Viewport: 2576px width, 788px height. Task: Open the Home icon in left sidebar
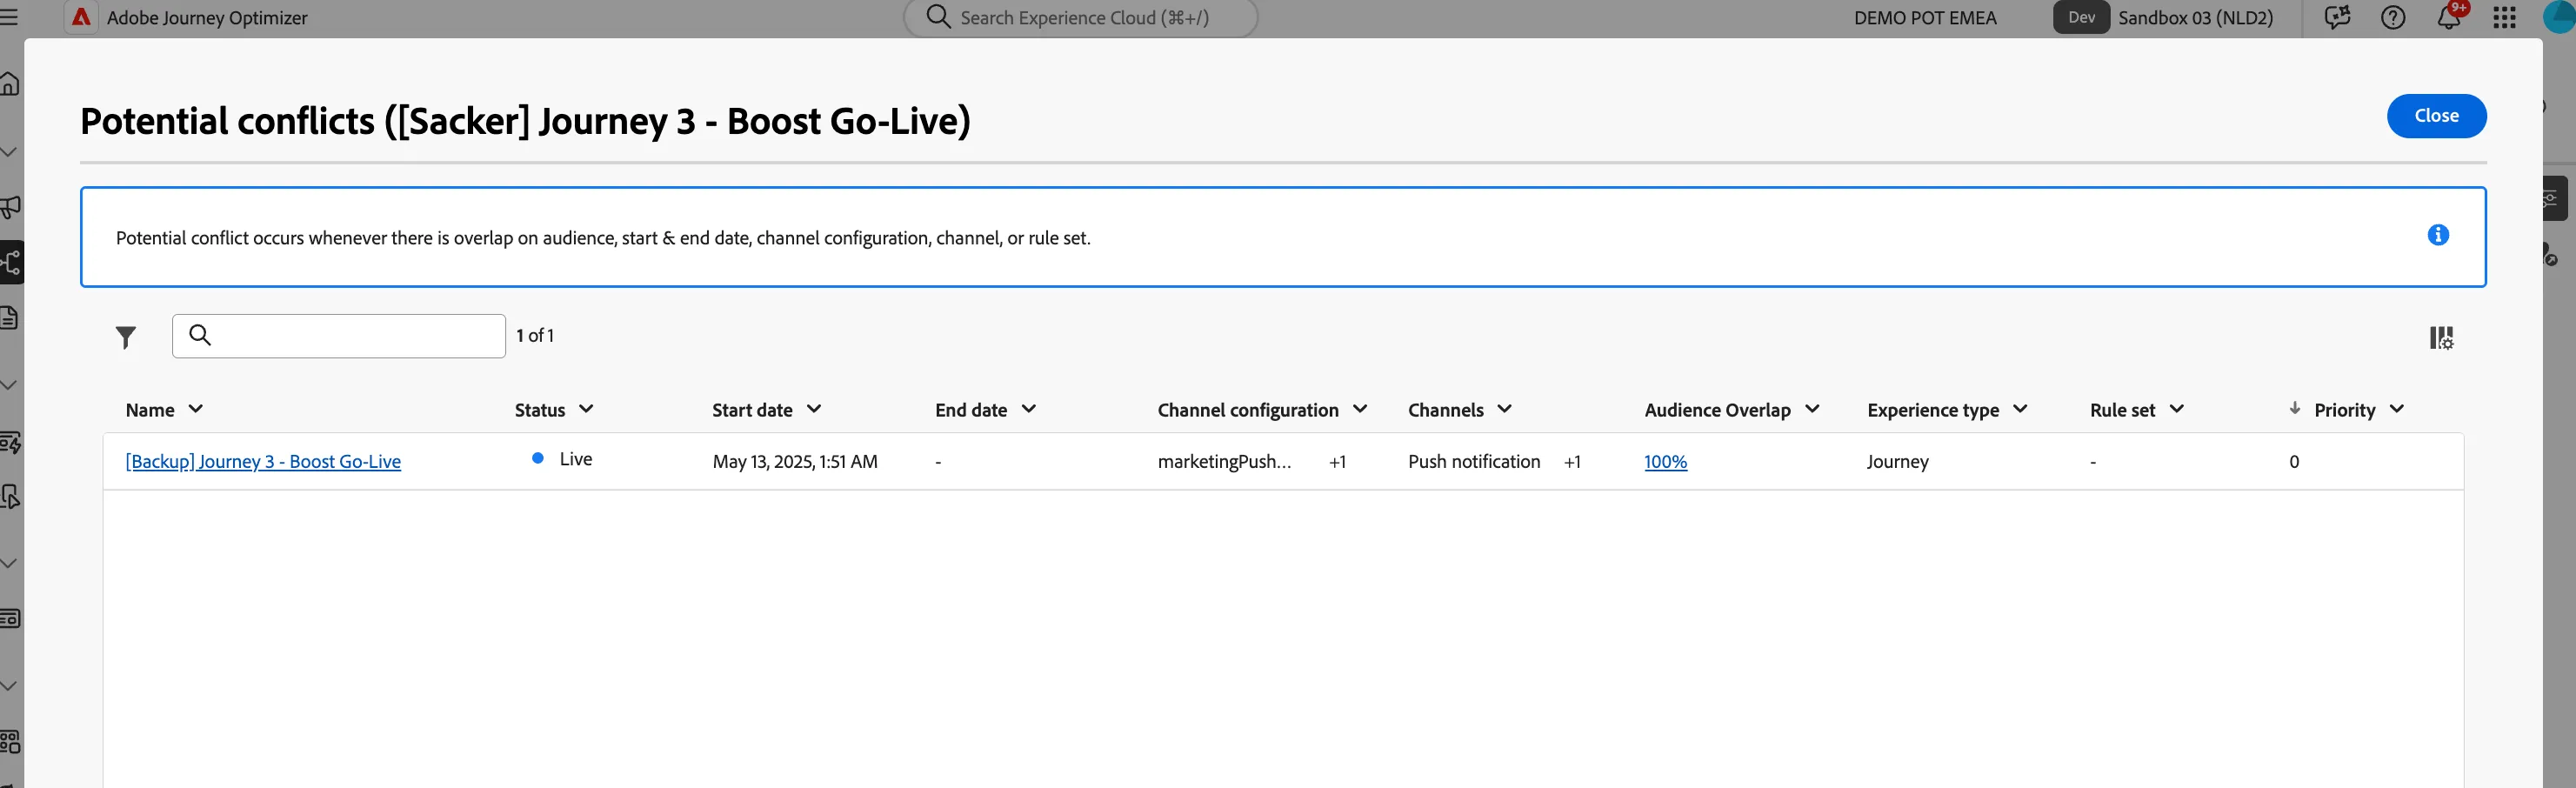click(x=10, y=84)
